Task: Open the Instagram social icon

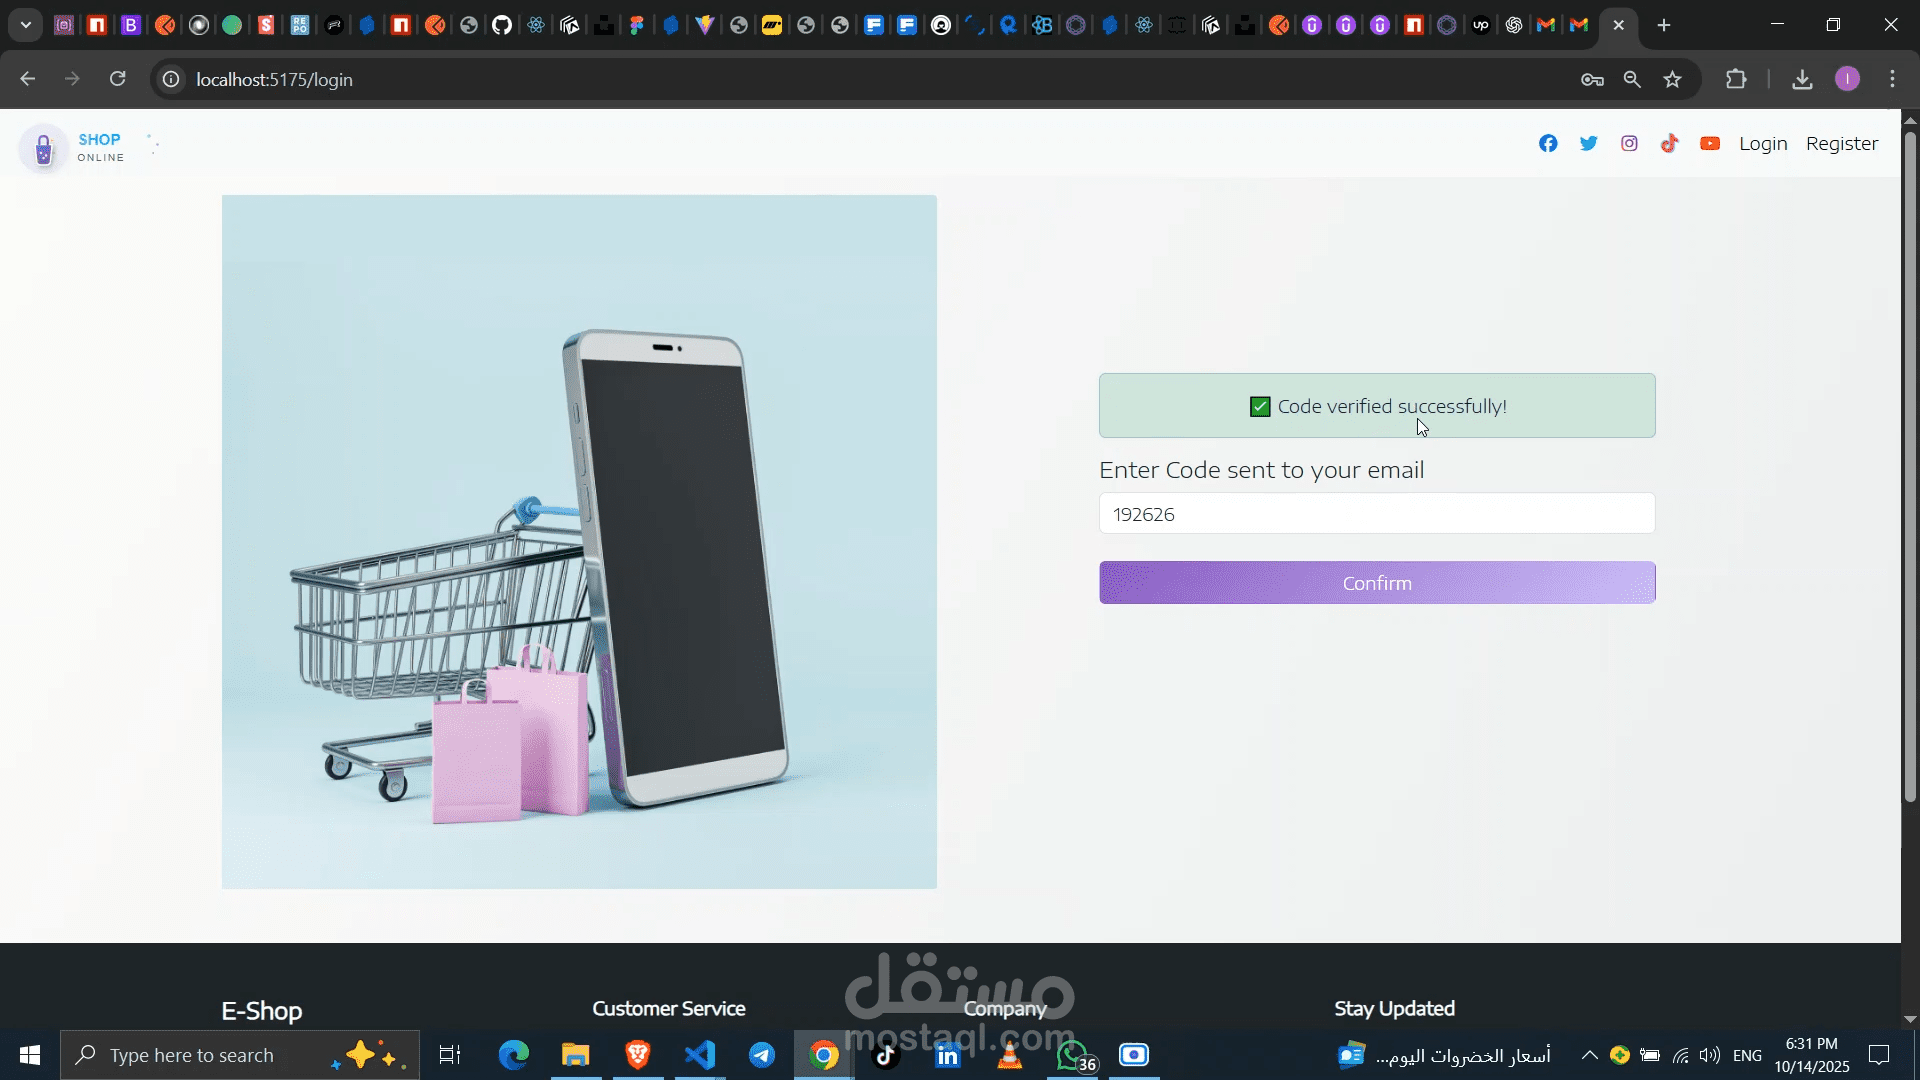Action: click(1629, 143)
